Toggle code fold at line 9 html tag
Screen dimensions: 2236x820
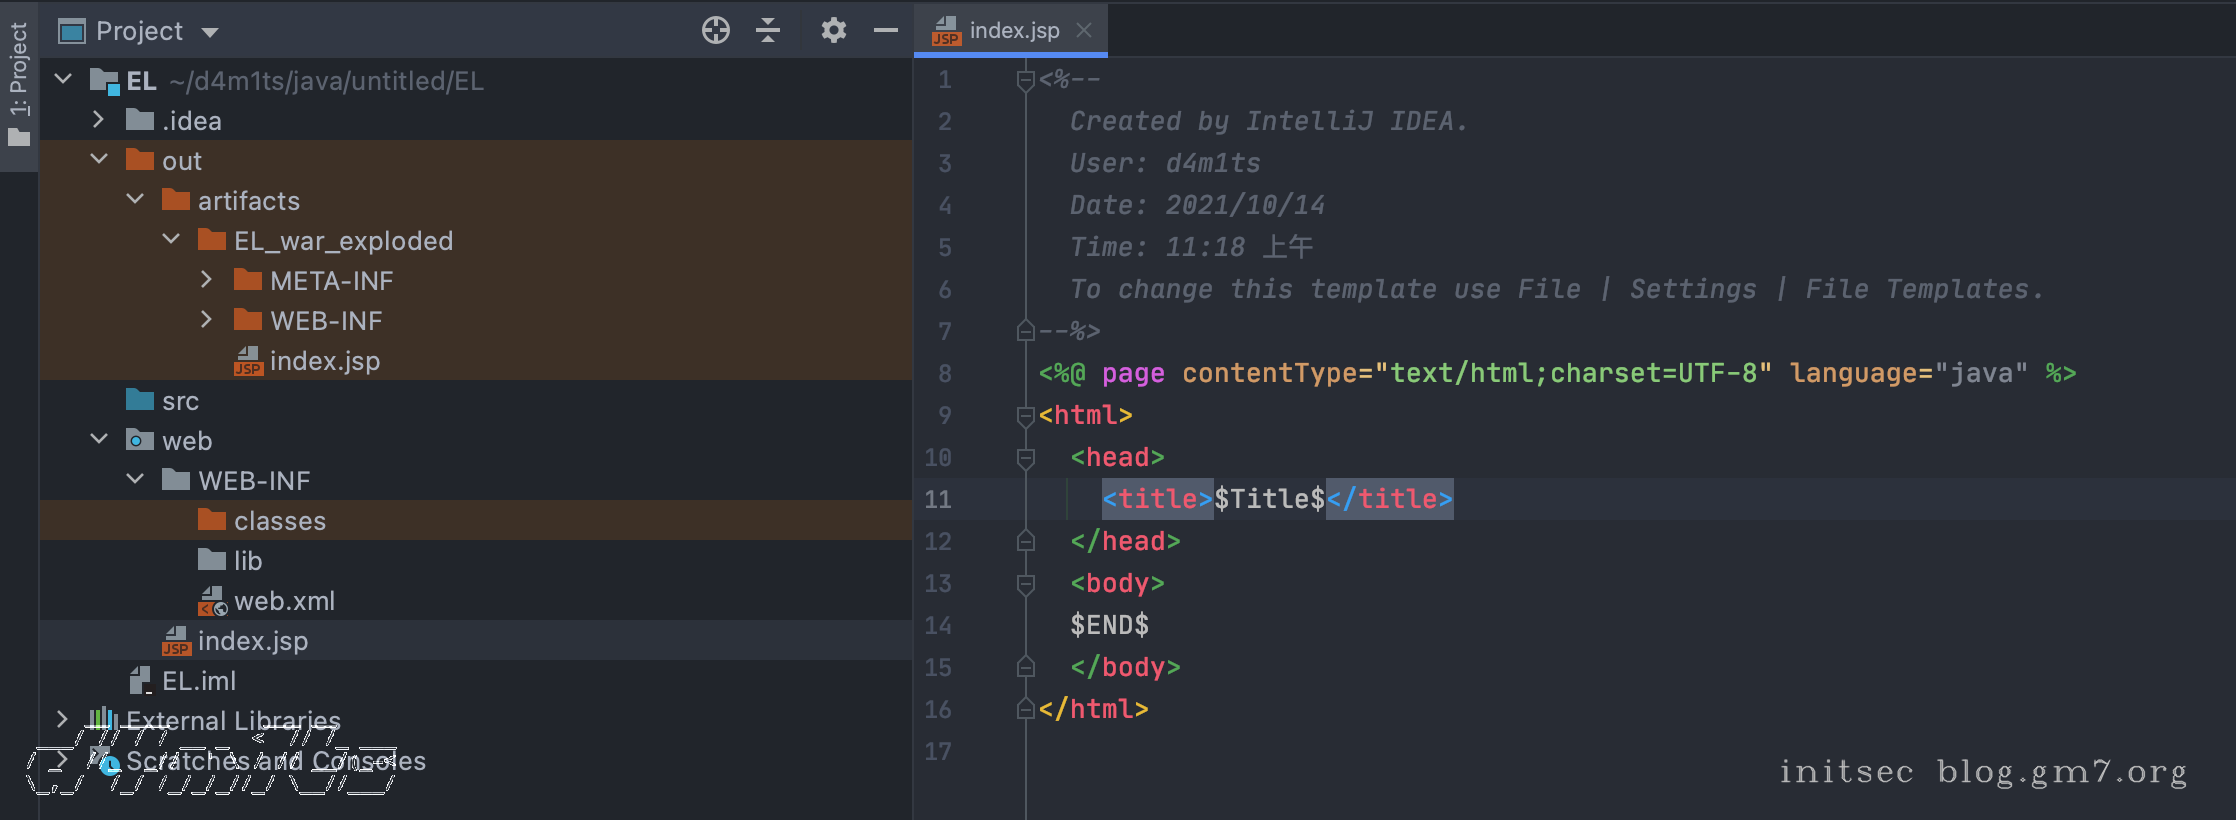coord(1025,415)
